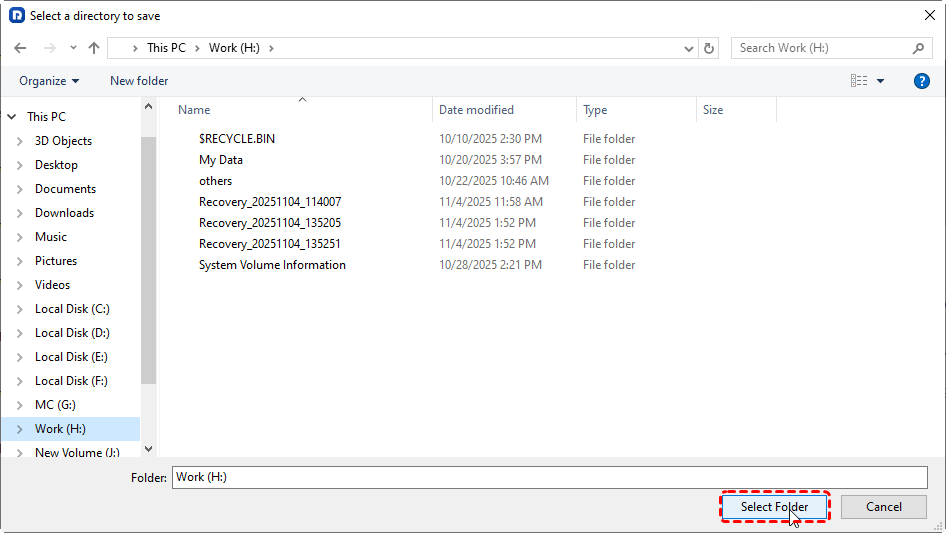Select MC (G:) drive in sidebar
Image resolution: width=946 pixels, height=533 pixels.
coord(55,405)
